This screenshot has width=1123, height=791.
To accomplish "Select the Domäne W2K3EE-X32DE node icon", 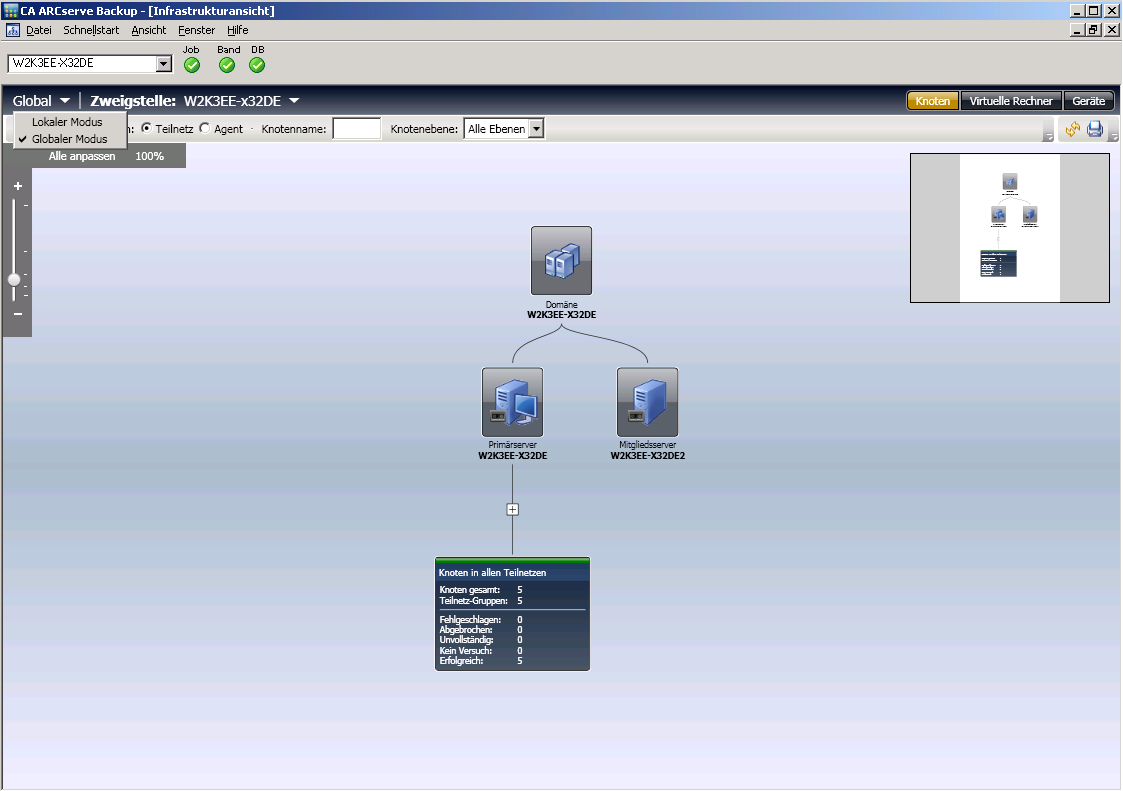I will [561, 261].
